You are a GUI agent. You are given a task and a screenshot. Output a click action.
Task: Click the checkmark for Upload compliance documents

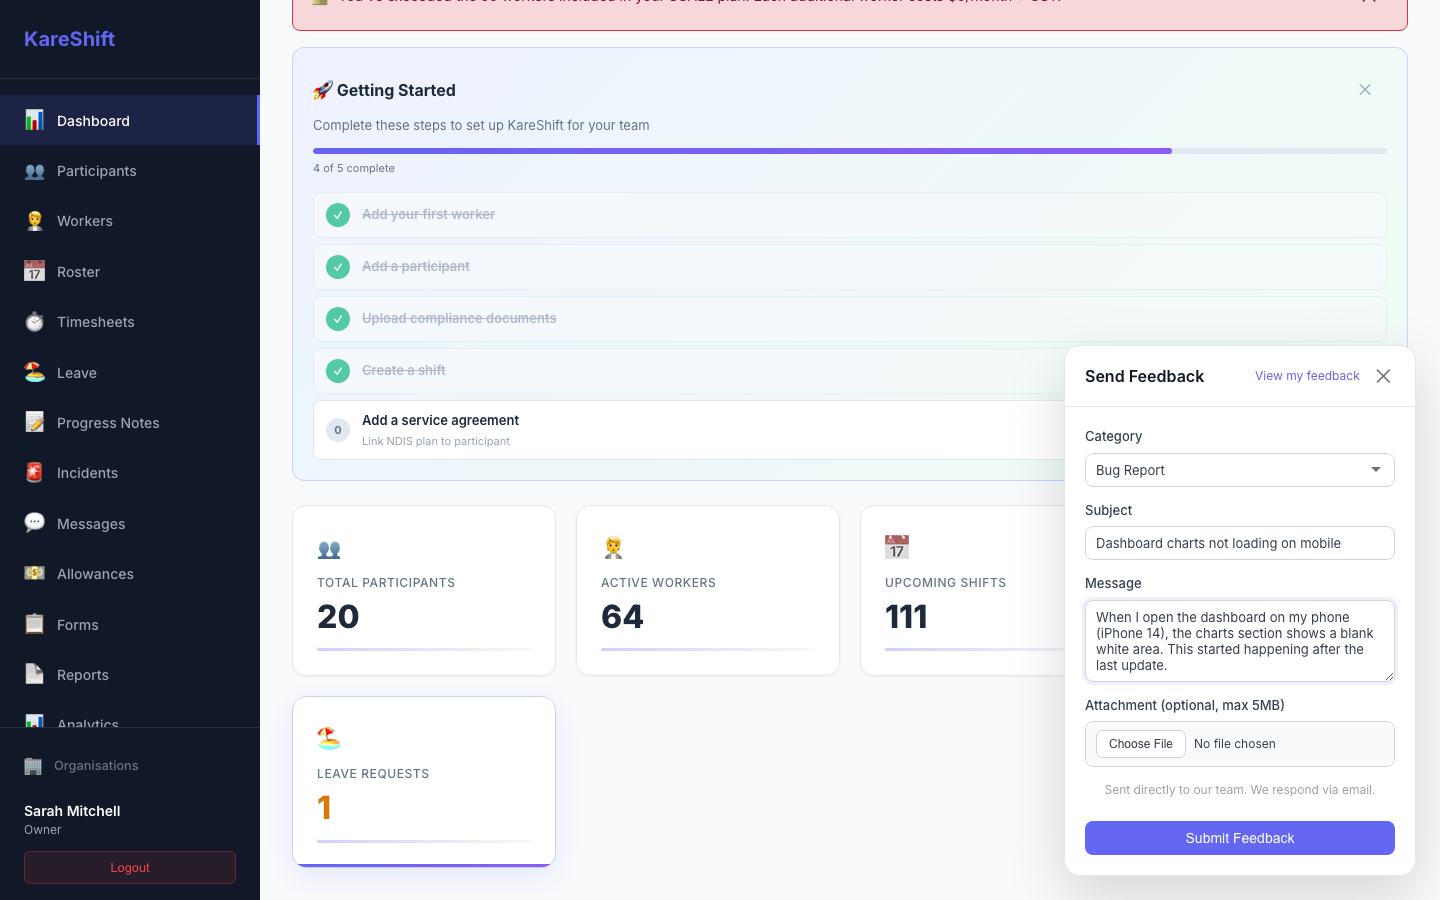(338, 319)
